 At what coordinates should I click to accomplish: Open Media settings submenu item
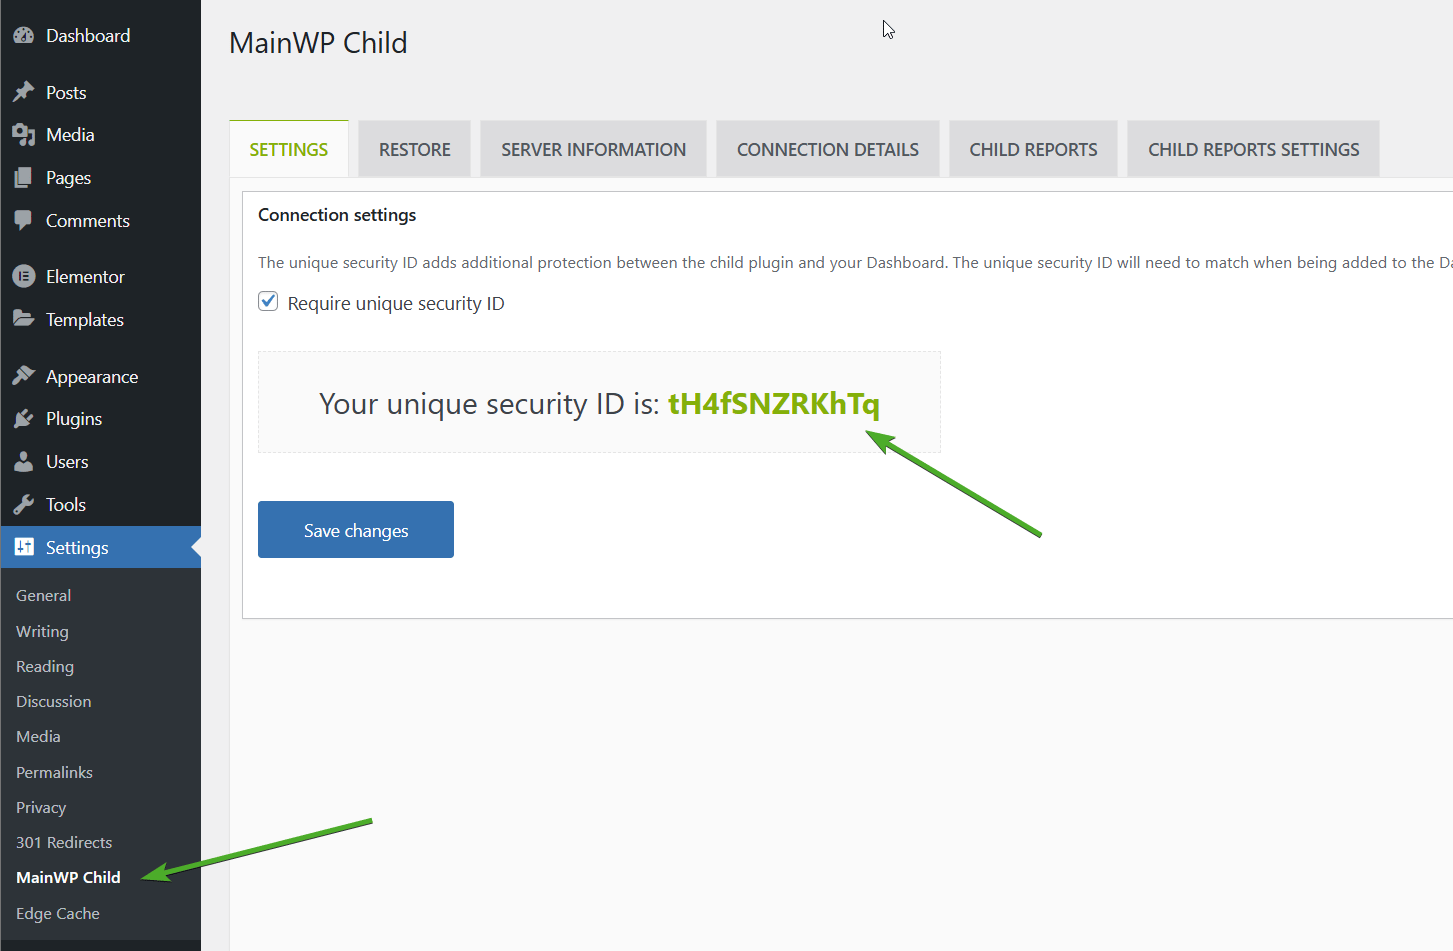coord(38,736)
